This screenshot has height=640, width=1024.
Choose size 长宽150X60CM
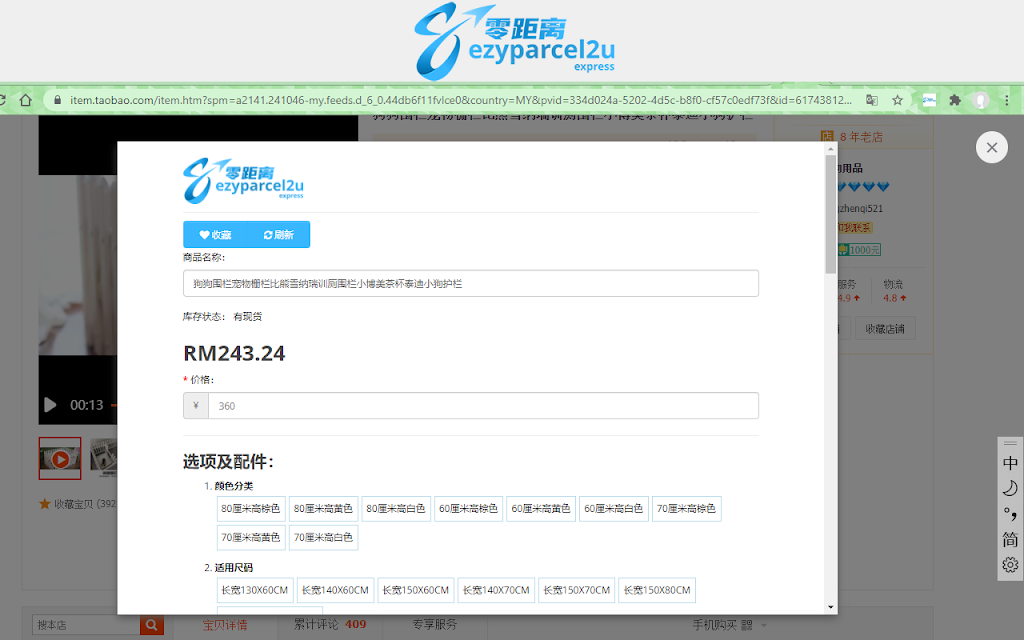(x=415, y=590)
